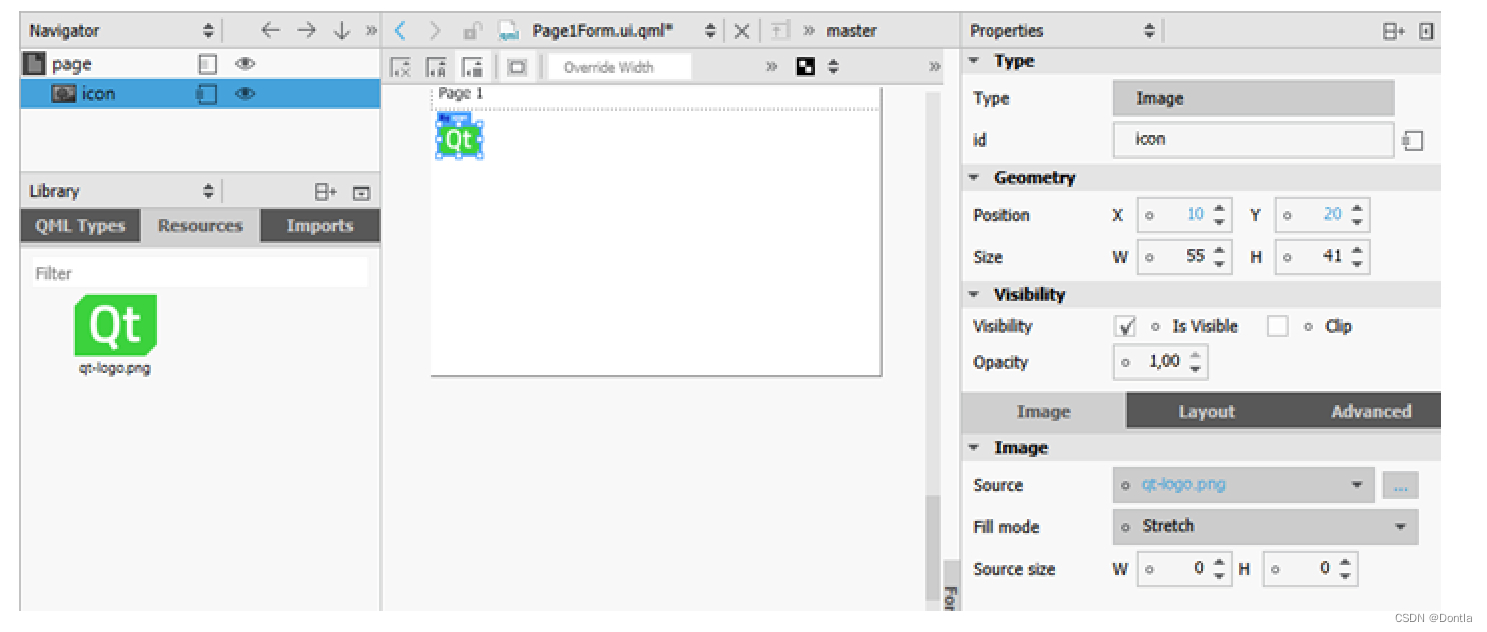Toggle bounding rectangles icon in form toolbar
The height and width of the screenshot is (632, 1487).
[517, 67]
